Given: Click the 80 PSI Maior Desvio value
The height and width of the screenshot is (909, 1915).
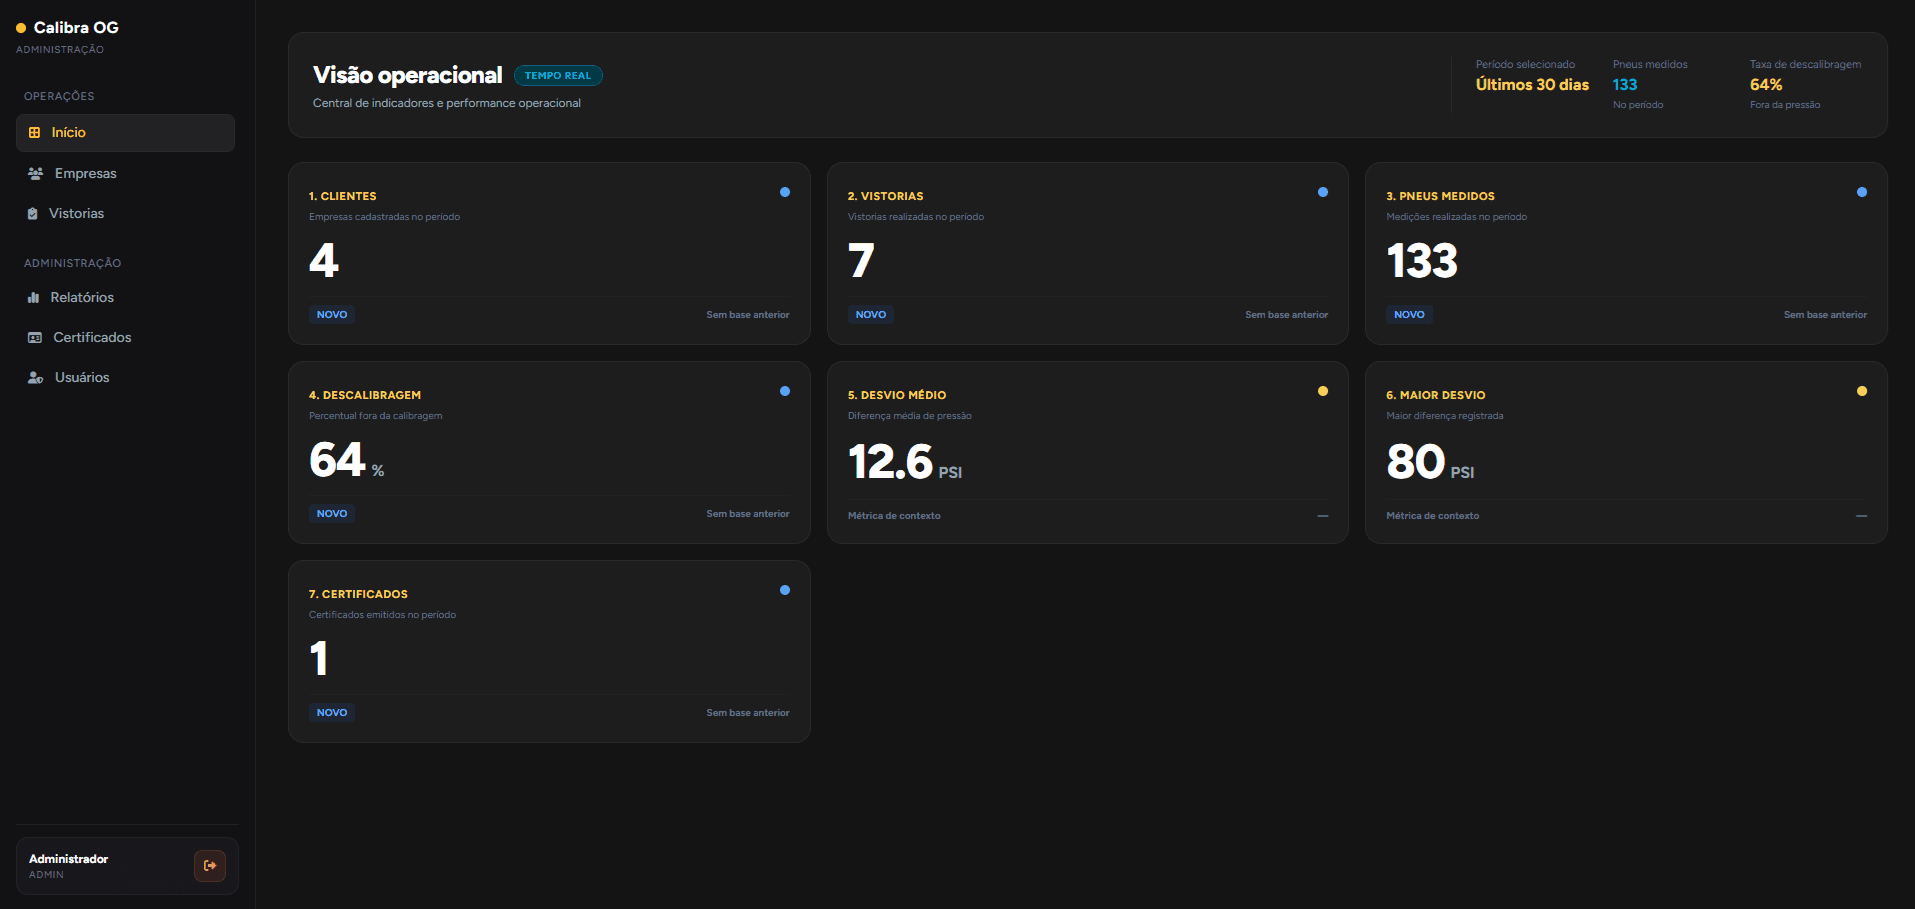Looking at the screenshot, I should click(1430, 463).
